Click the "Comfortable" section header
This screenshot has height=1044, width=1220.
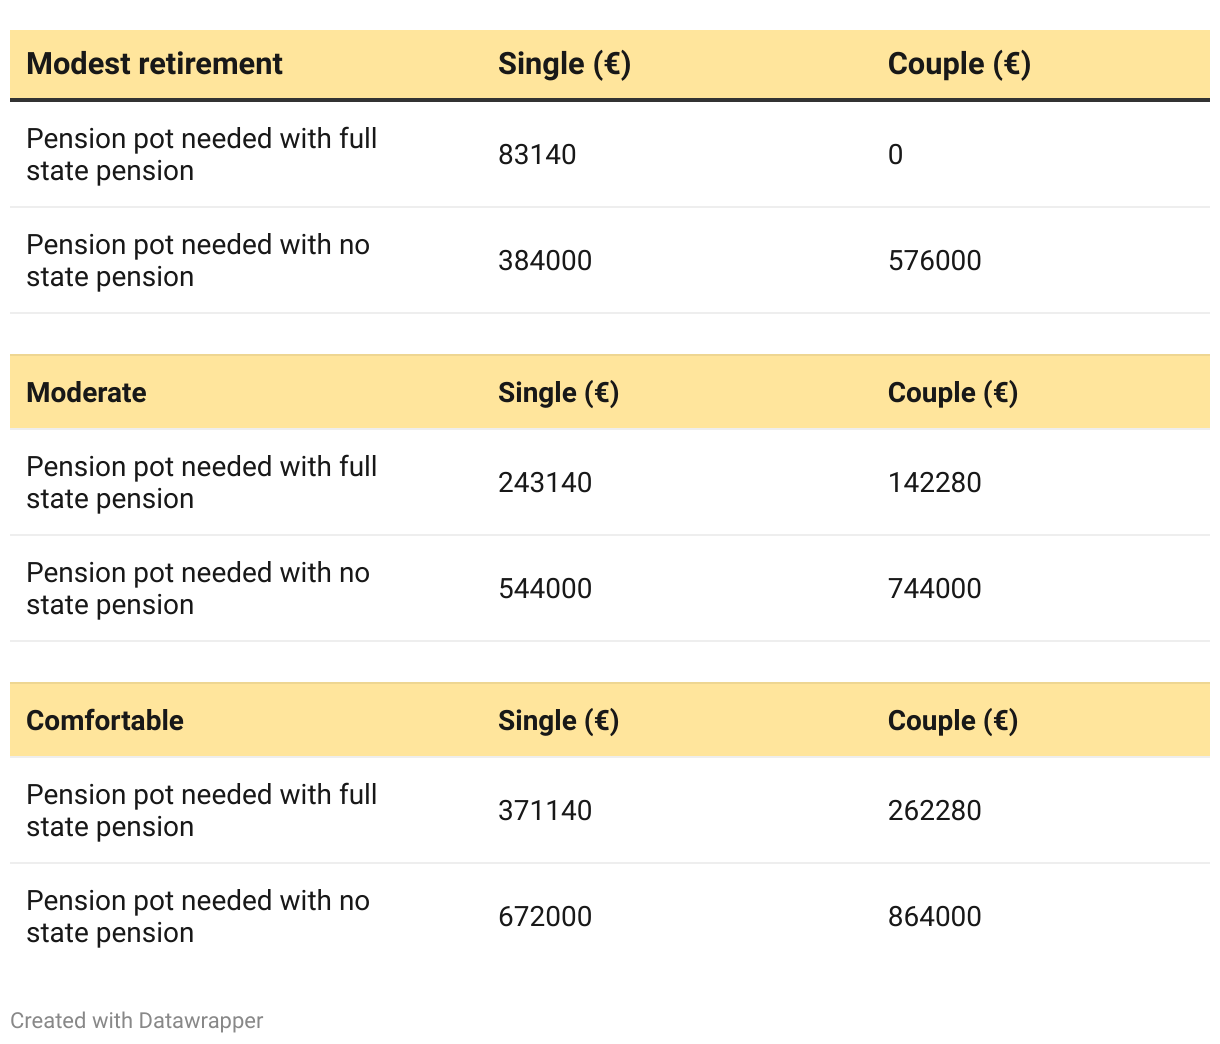(105, 720)
